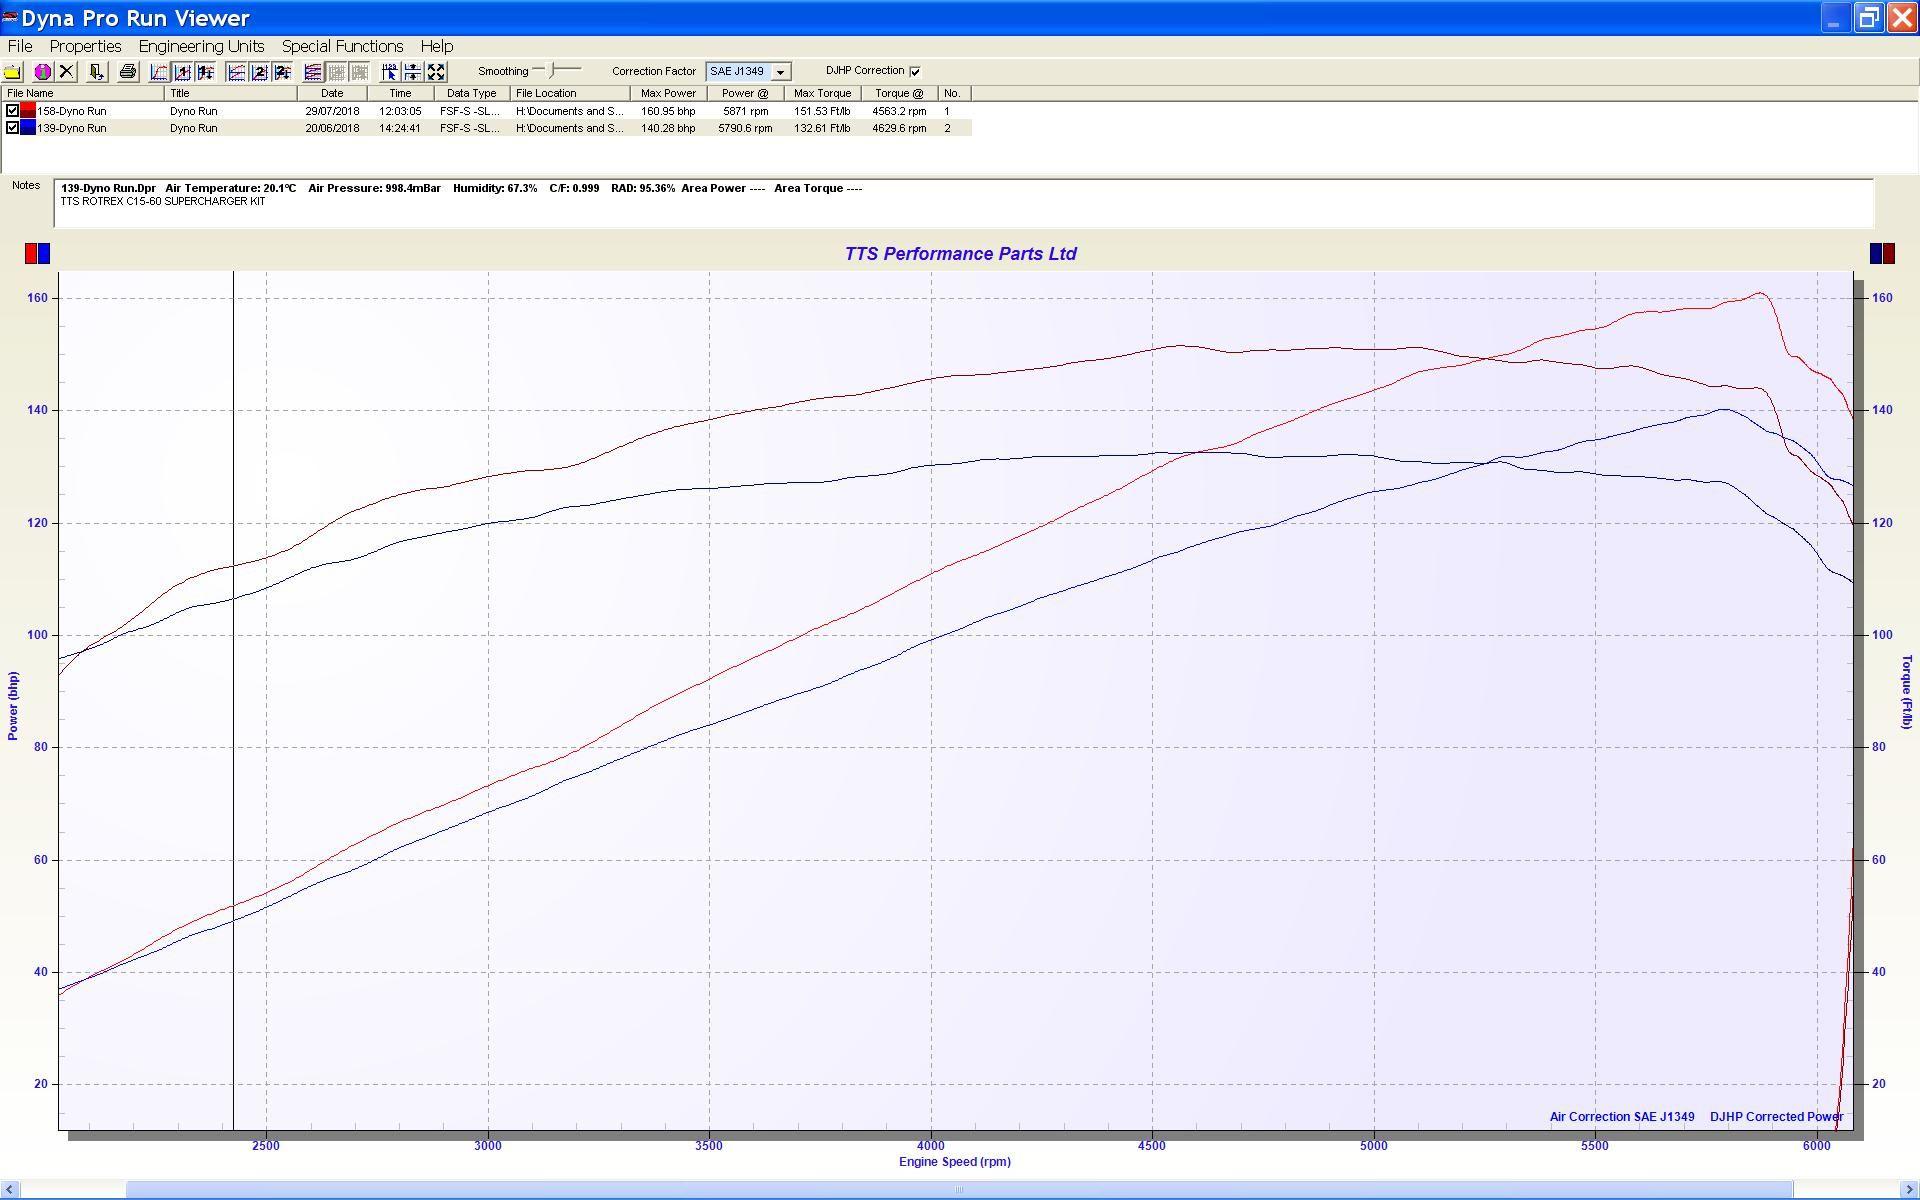Open the Engineering Units menu
This screenshot has height=1200, width=1920.
pyautogui.click(x=201, y=46)
